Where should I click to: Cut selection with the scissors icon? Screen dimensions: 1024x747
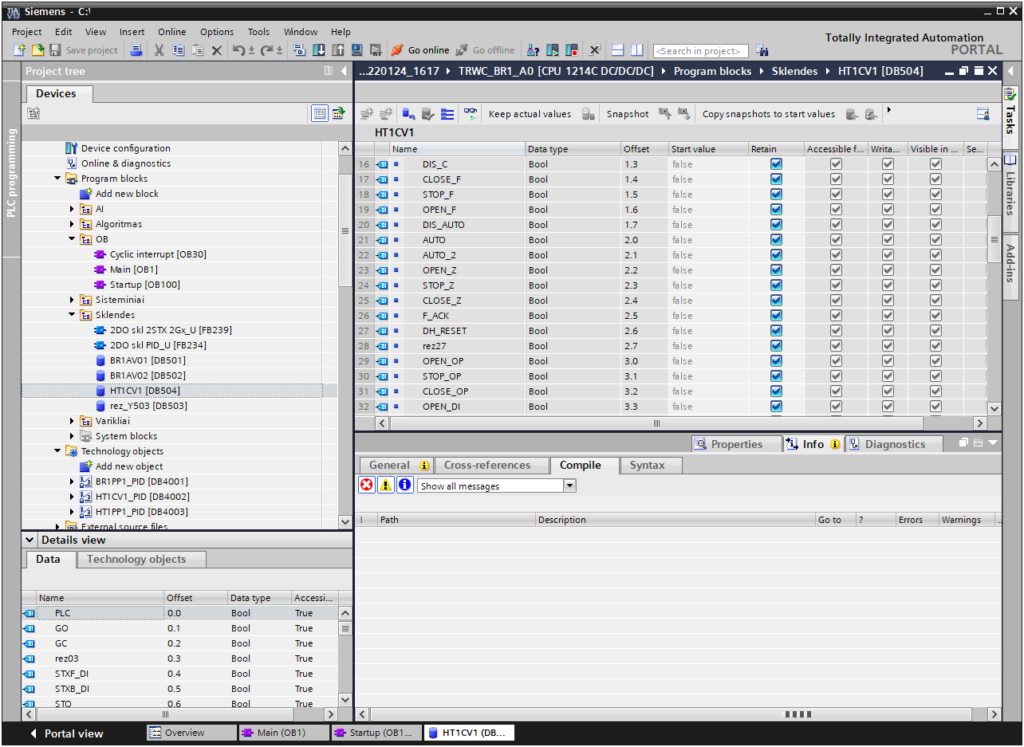[159, 50]
